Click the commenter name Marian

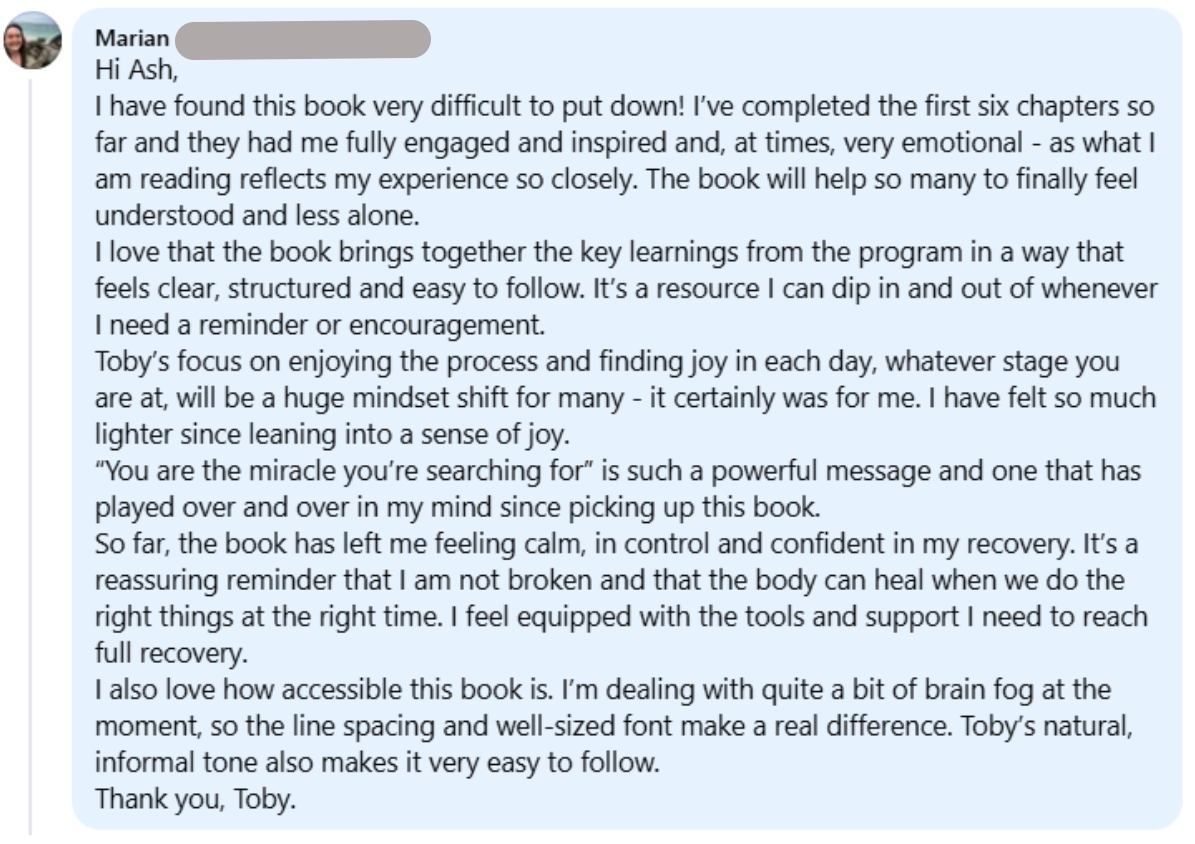(132, 38)
